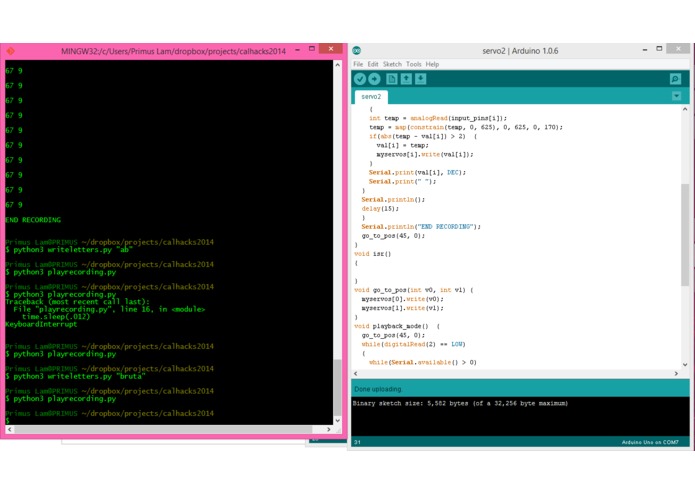
Task: Click the code editor scroll down arrow
Action: click(x=685, y=365)
